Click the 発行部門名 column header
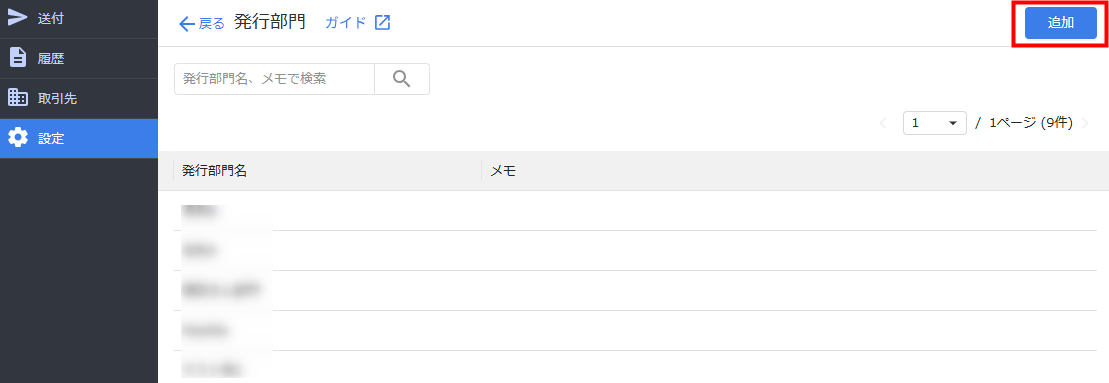The image size is (1109, 383). [214, 170]
